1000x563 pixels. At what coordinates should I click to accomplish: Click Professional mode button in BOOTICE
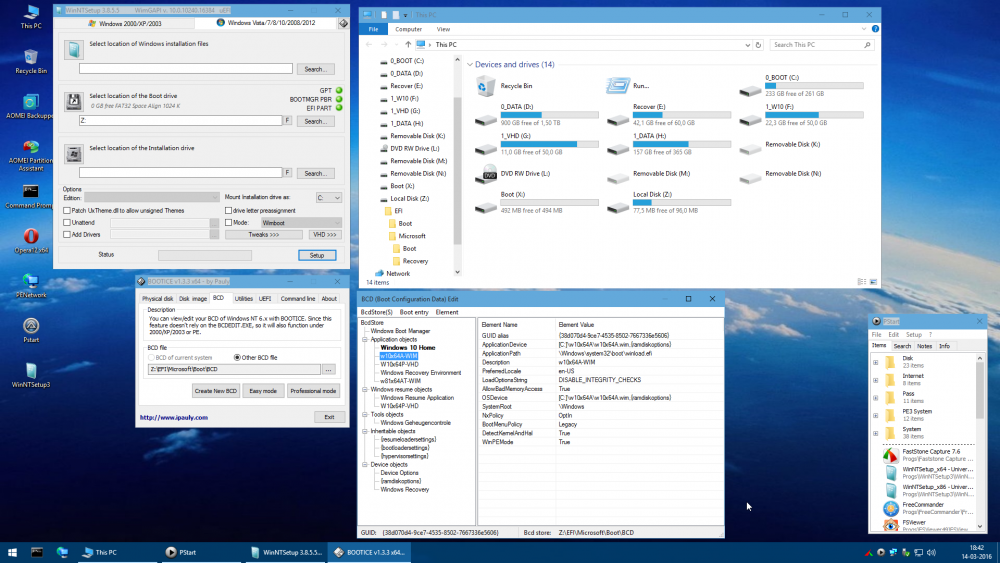coord(313,391)
